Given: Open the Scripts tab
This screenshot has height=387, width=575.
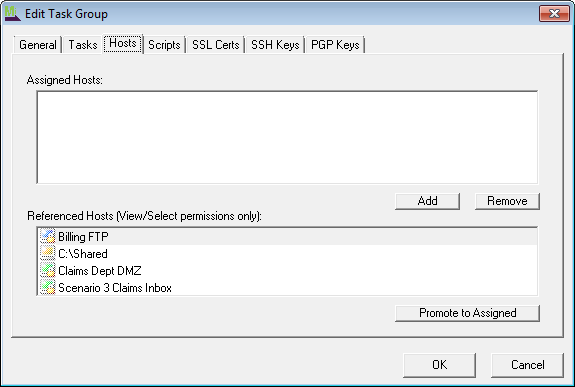Looking at the screenshot, I should [164, 45].
